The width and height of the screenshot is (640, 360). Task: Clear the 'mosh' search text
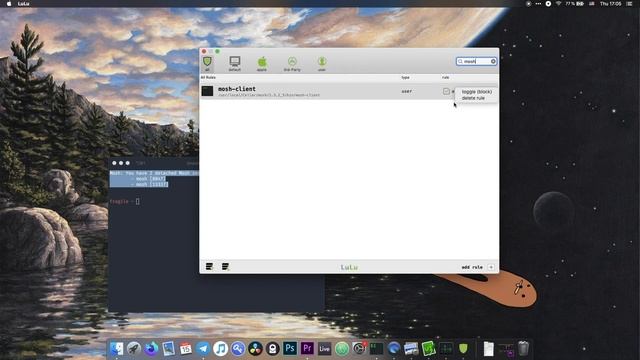[x=493, y=61]
